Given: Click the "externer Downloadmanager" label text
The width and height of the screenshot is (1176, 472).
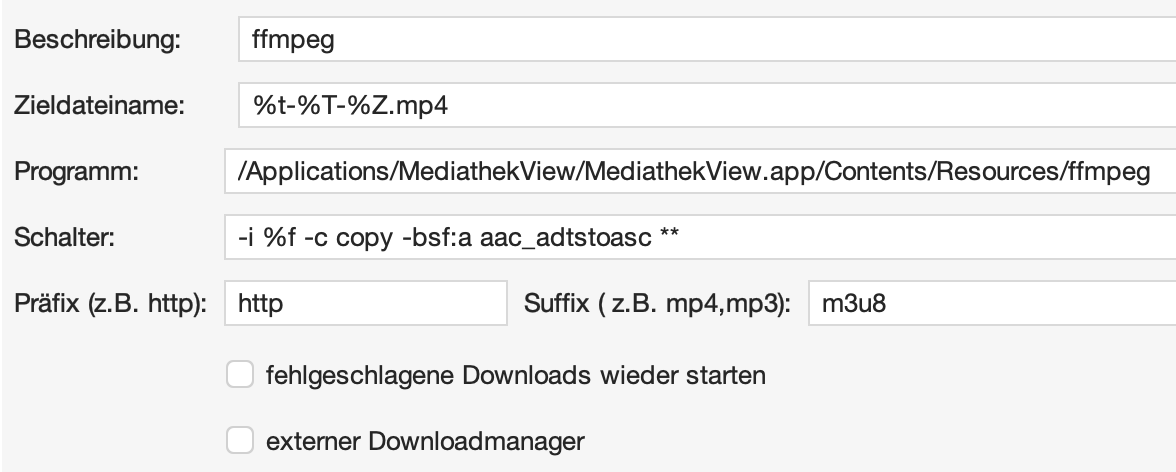Looking at the screenshot, I should click(x=425, y=439).
